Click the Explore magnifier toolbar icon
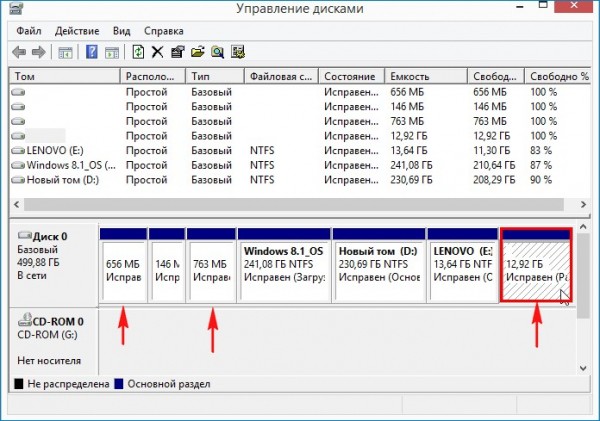 [217, 52]
